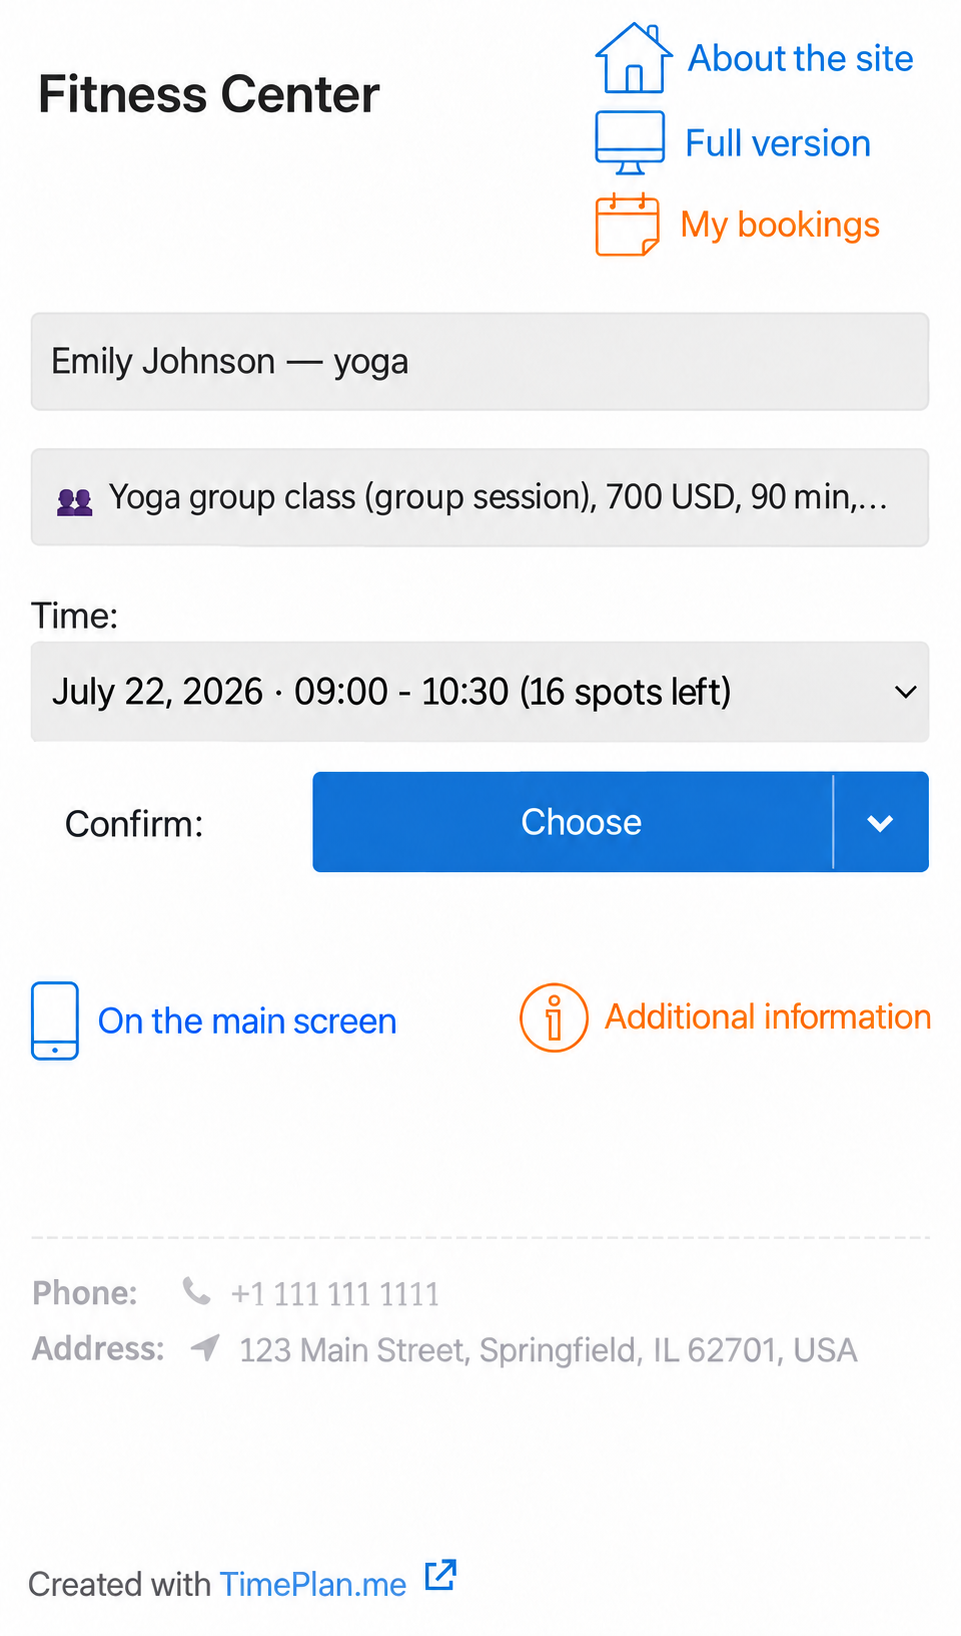Click the location arrow icon by Address
961x1636 pixels.
[205, 1348]
